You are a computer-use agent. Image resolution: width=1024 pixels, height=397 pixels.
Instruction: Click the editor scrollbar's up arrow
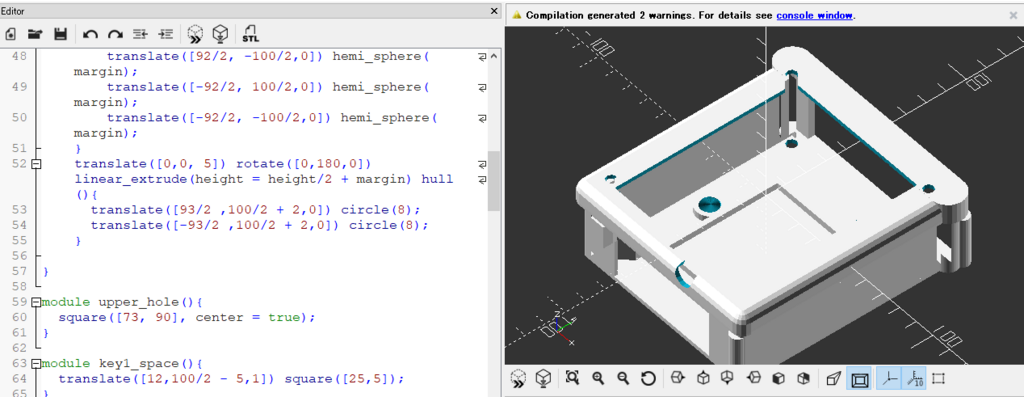[494, 57]
